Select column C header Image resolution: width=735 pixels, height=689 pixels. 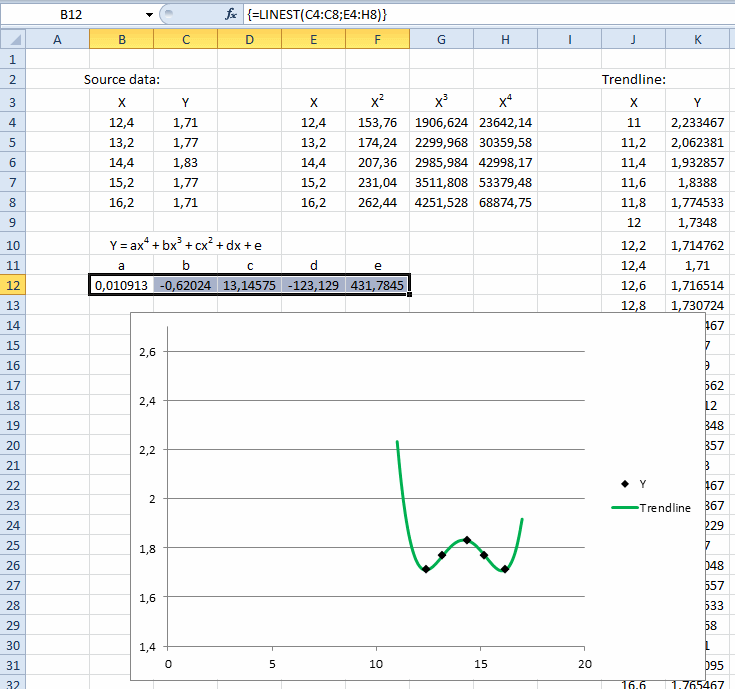point(186,39)
